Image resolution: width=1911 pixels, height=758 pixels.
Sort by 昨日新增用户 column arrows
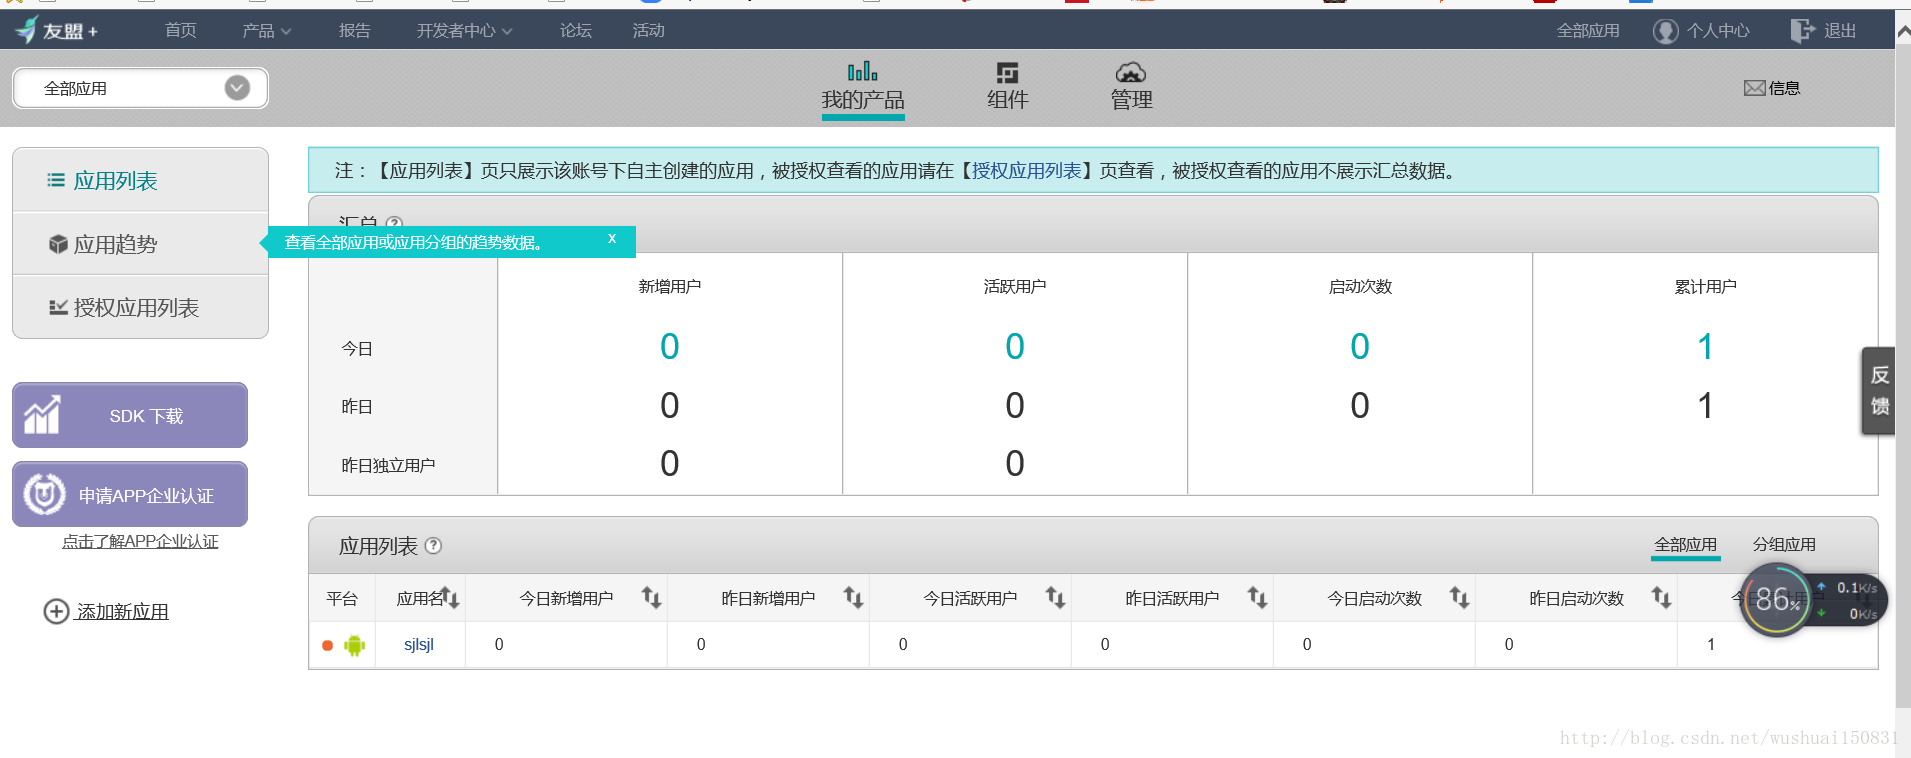(x=853, y=598)
